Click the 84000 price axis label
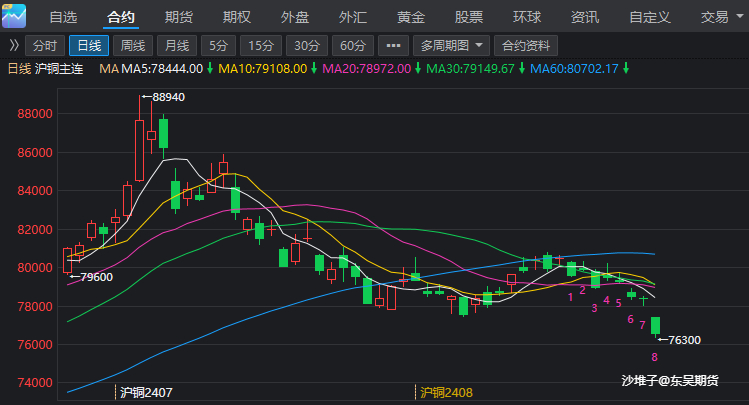Screen dimensions: 749x405 (x=35, y=191)
